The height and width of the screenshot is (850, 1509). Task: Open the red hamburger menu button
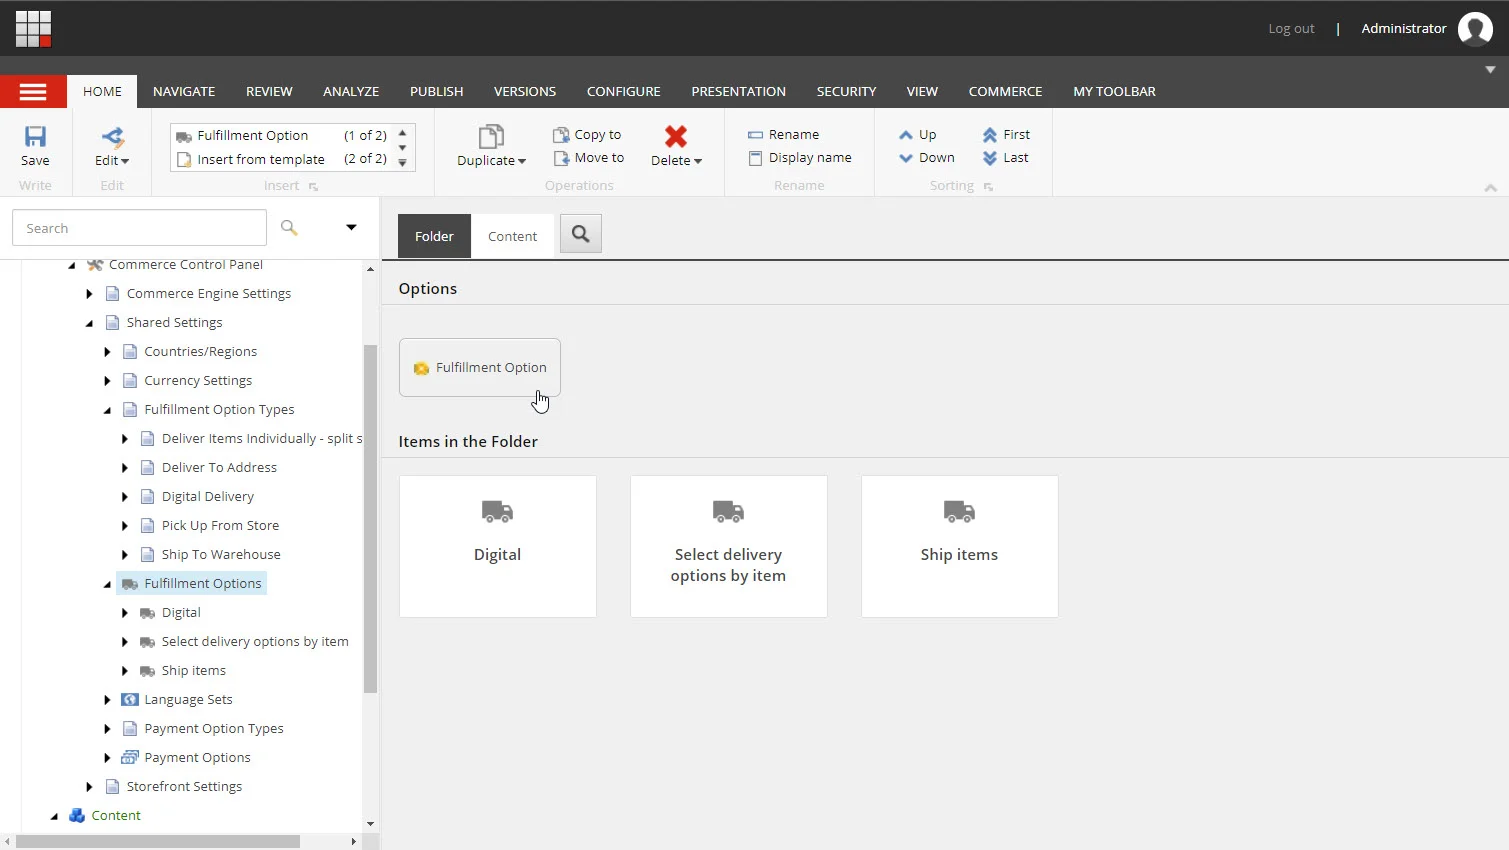click(33, 92)
